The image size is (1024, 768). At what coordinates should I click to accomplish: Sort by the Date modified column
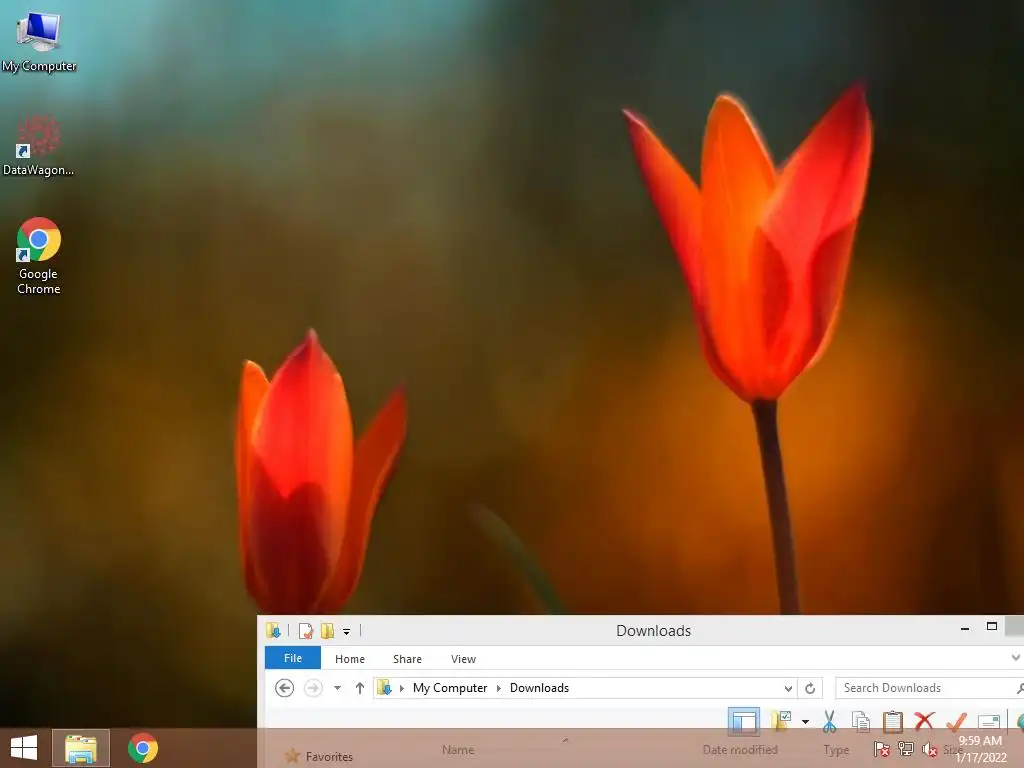[x=740, y=750]
